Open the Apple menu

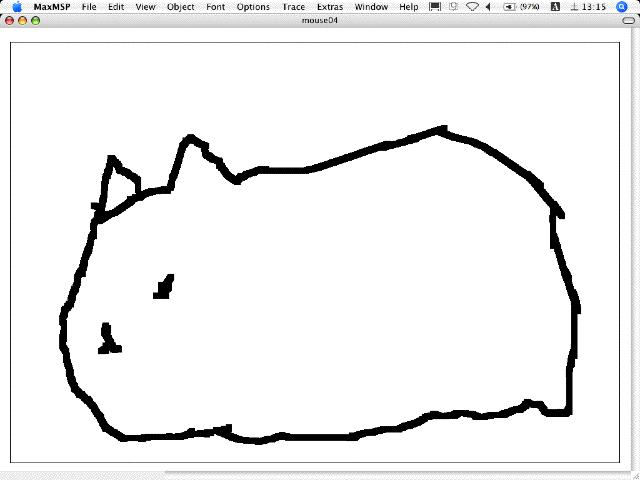[17, 7]
